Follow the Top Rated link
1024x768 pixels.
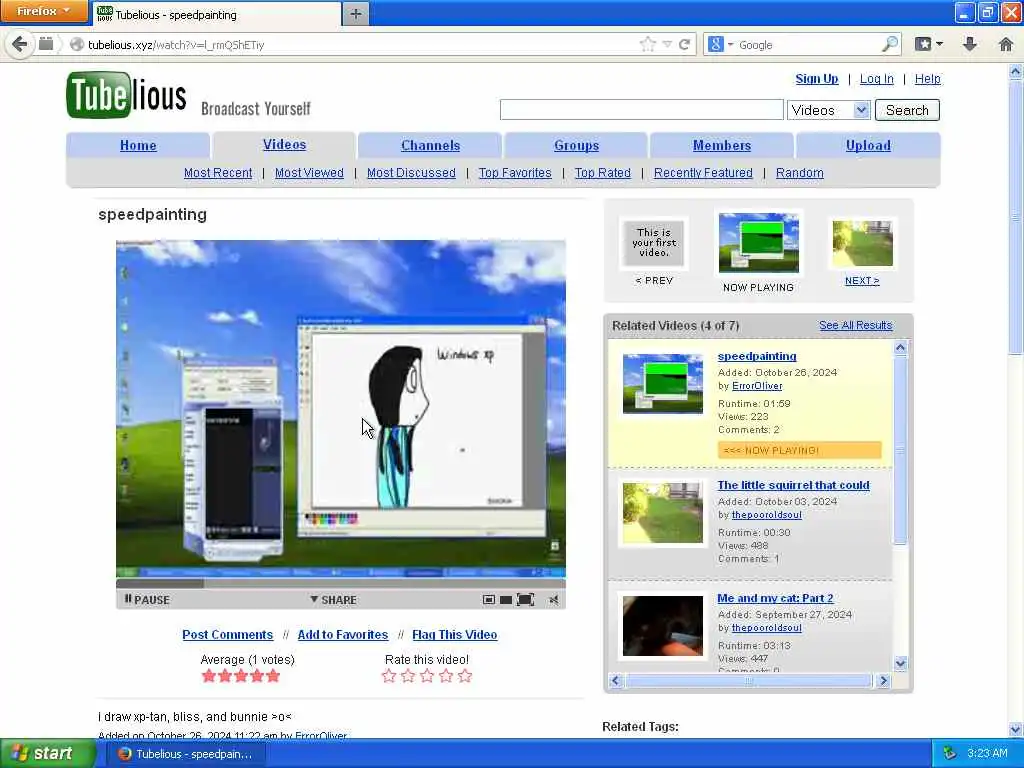[x=603, y=172]
